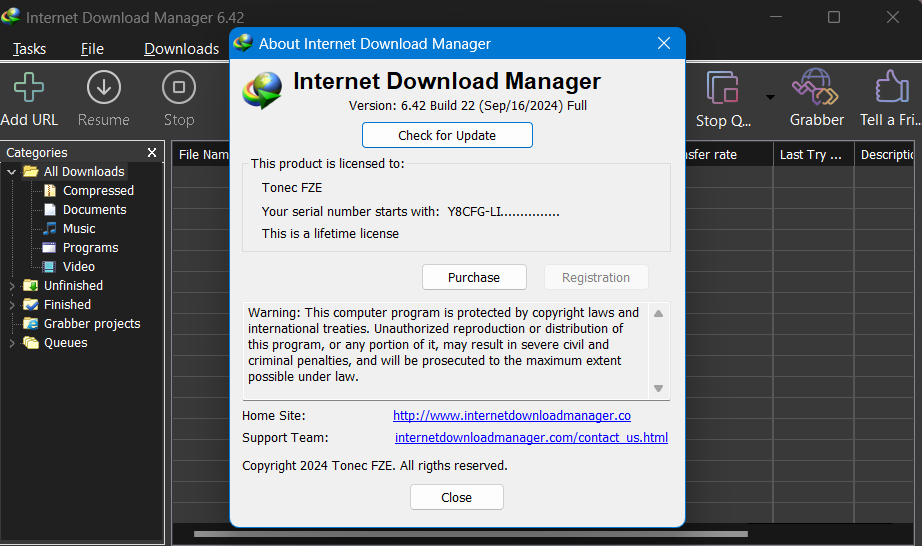Select the Finished folder

click(68, 304)
